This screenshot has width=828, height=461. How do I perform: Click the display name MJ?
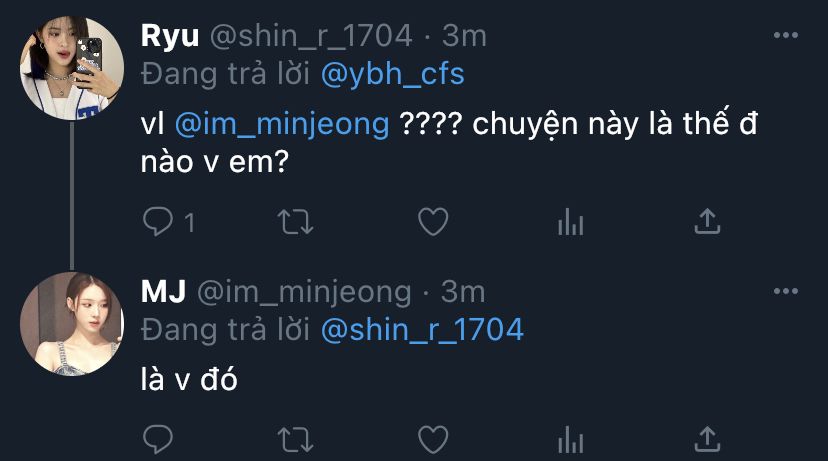[x=164, y=291]
